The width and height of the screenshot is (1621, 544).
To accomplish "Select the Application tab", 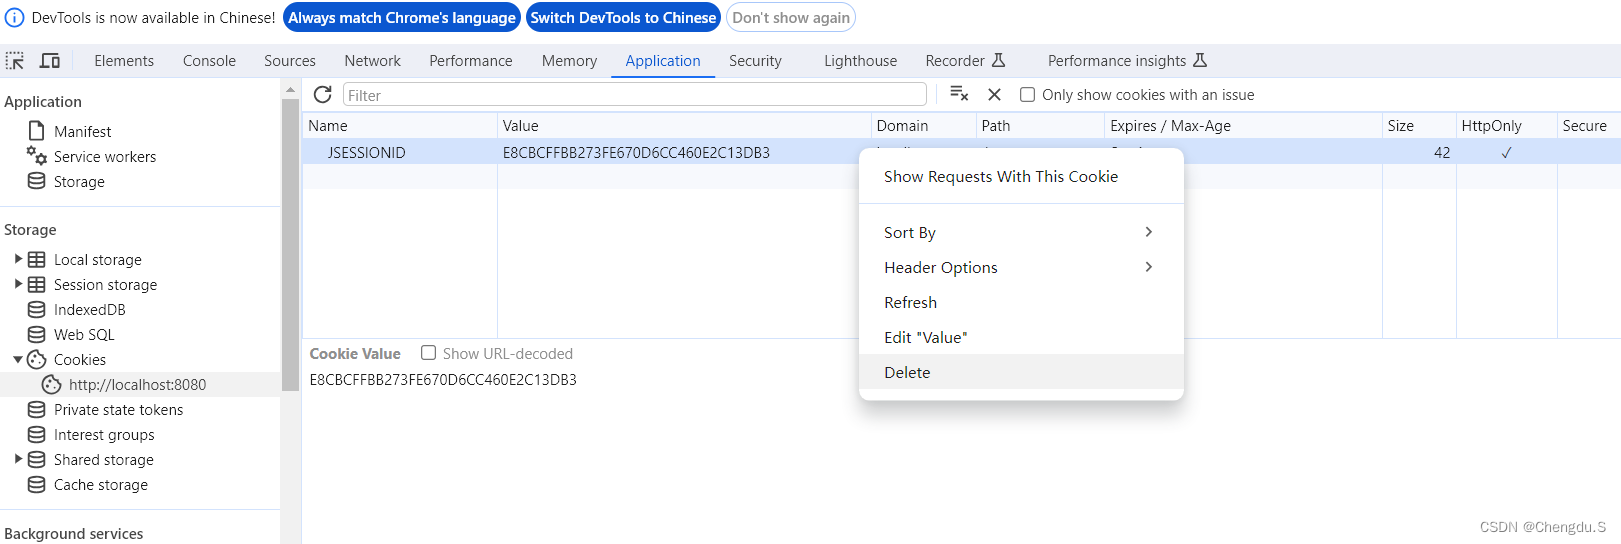I will (663, 61).
